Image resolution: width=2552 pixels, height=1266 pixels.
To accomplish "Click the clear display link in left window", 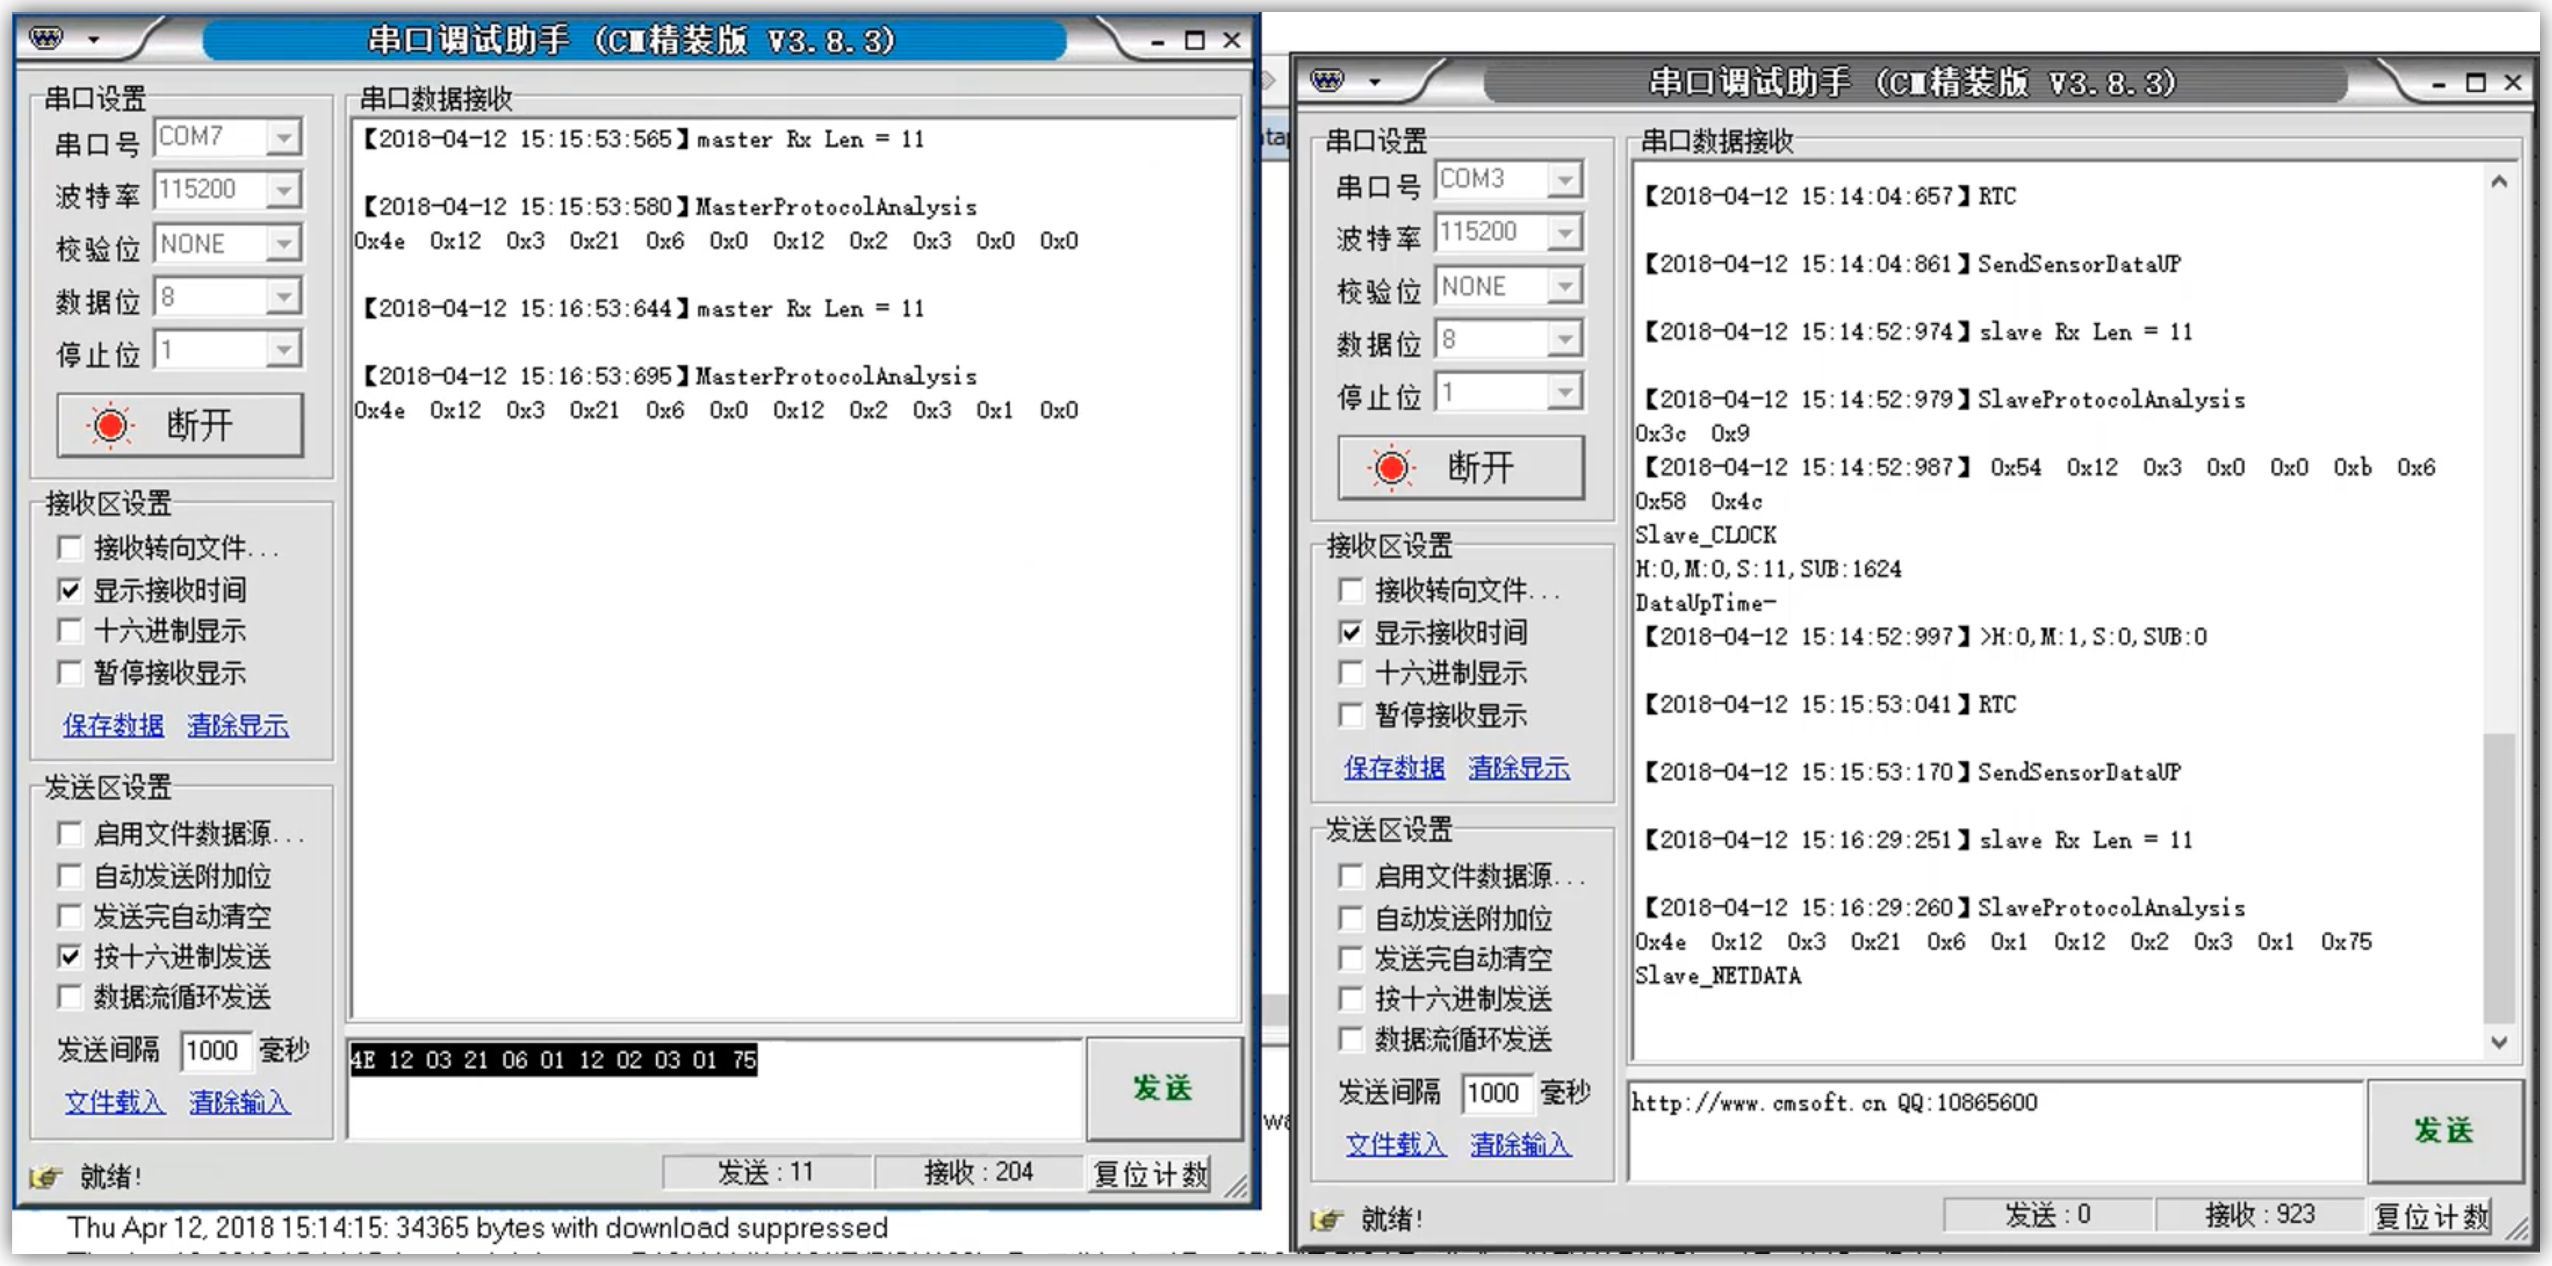I will [x=238, y=725].
